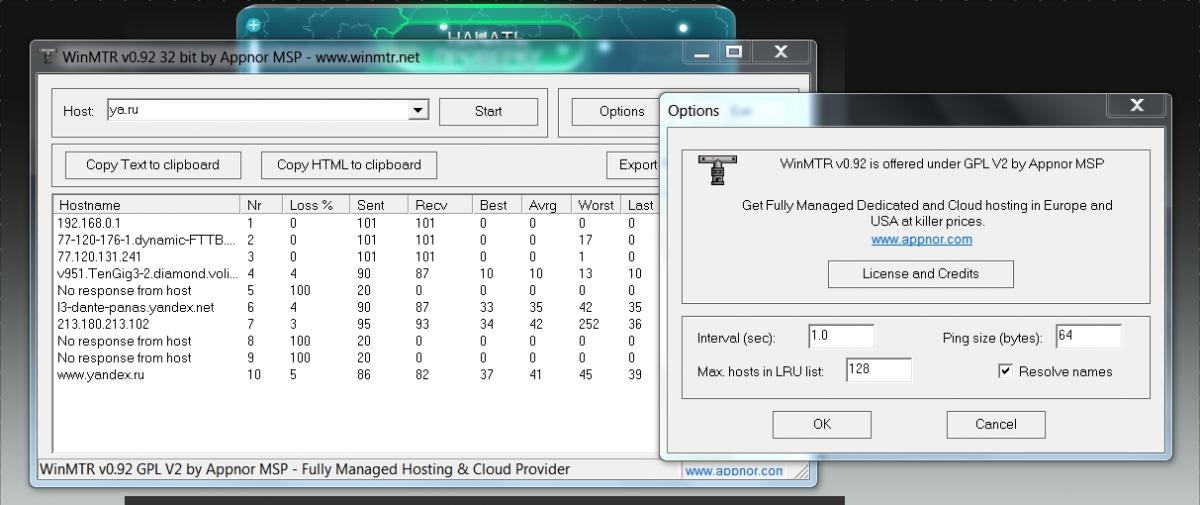
Task: Expand the Host dropdown arrow
Action: coord(419,111)
